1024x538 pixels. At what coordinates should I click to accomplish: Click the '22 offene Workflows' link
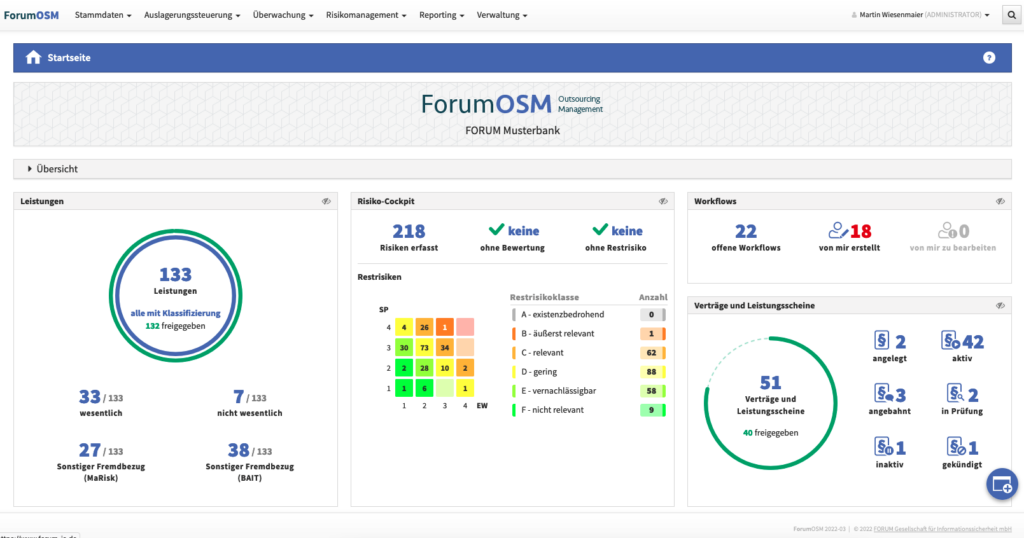(x=746, y=237)
